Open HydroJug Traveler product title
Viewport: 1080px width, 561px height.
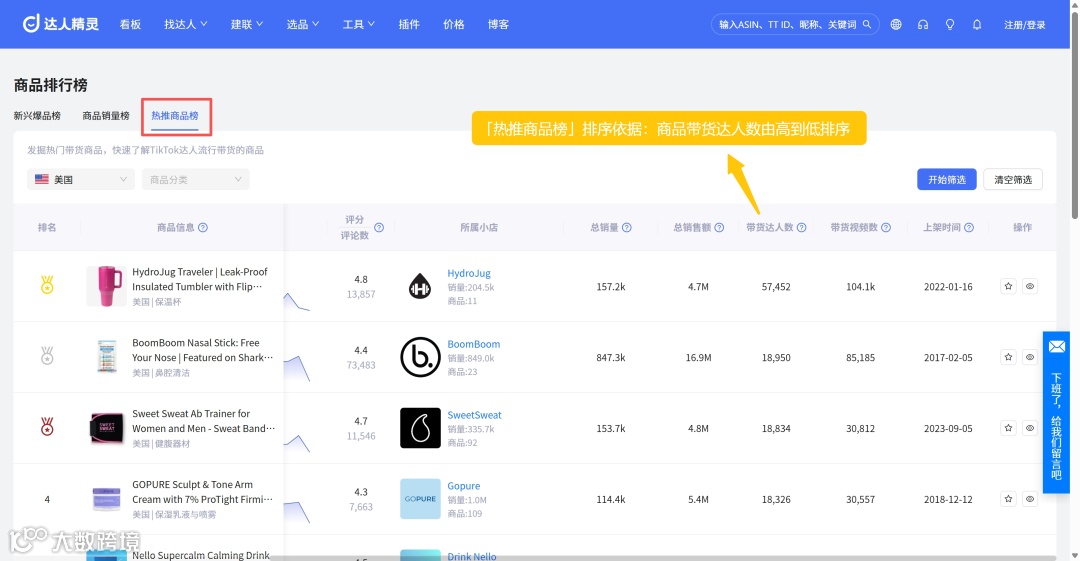200,279
